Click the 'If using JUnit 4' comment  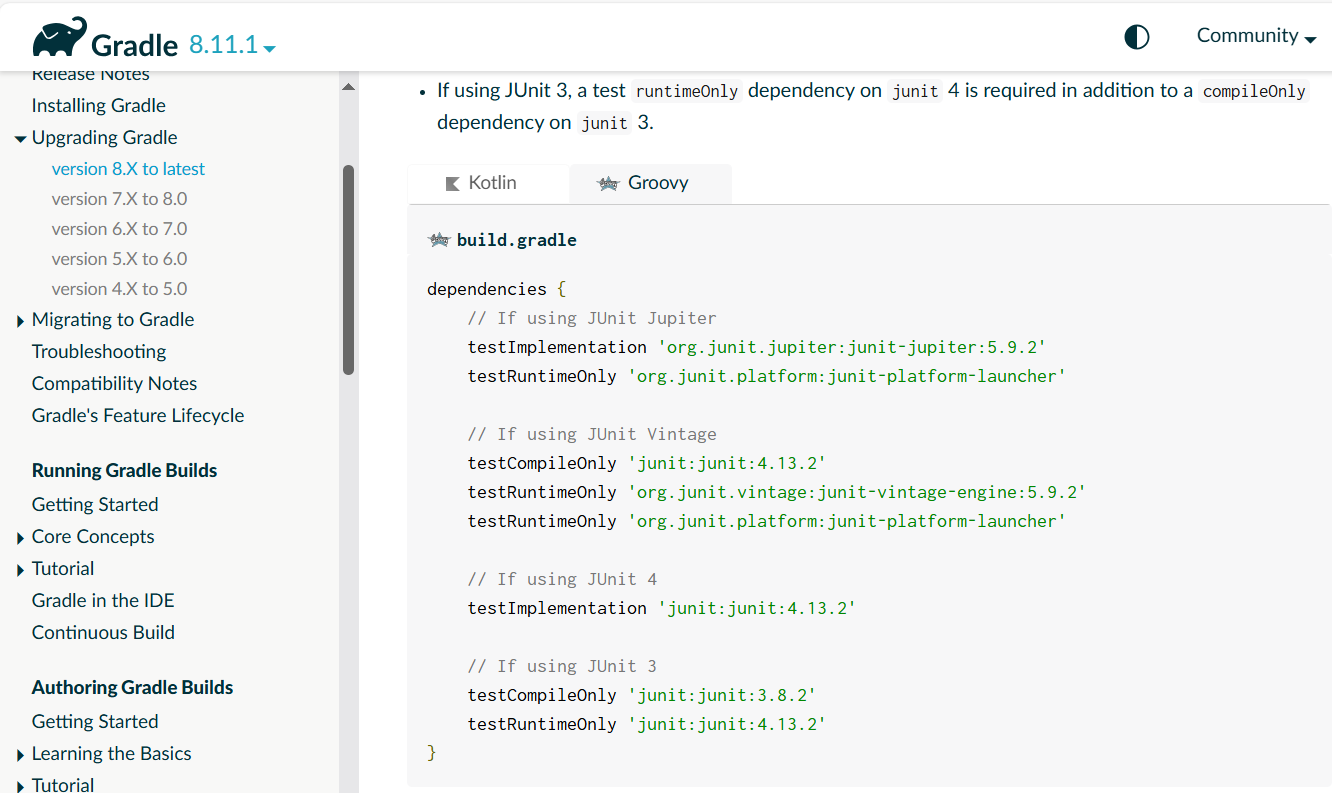click(x=562, y=579)
